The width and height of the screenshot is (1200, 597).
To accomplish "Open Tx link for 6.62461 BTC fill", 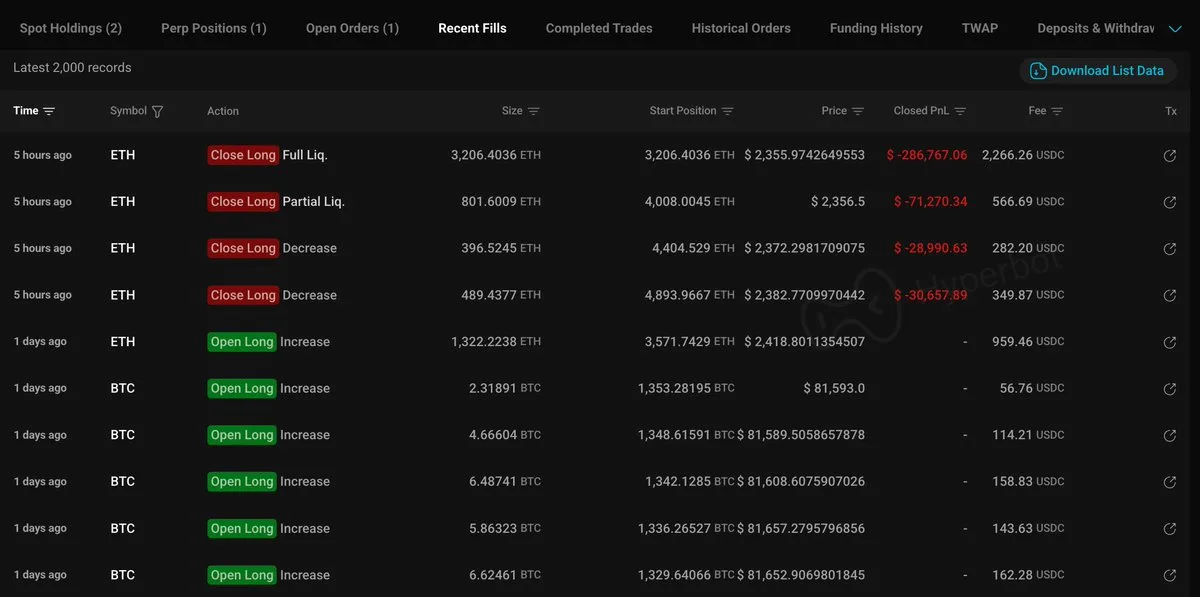I will pyautogui.click(x=1170, y=575).
